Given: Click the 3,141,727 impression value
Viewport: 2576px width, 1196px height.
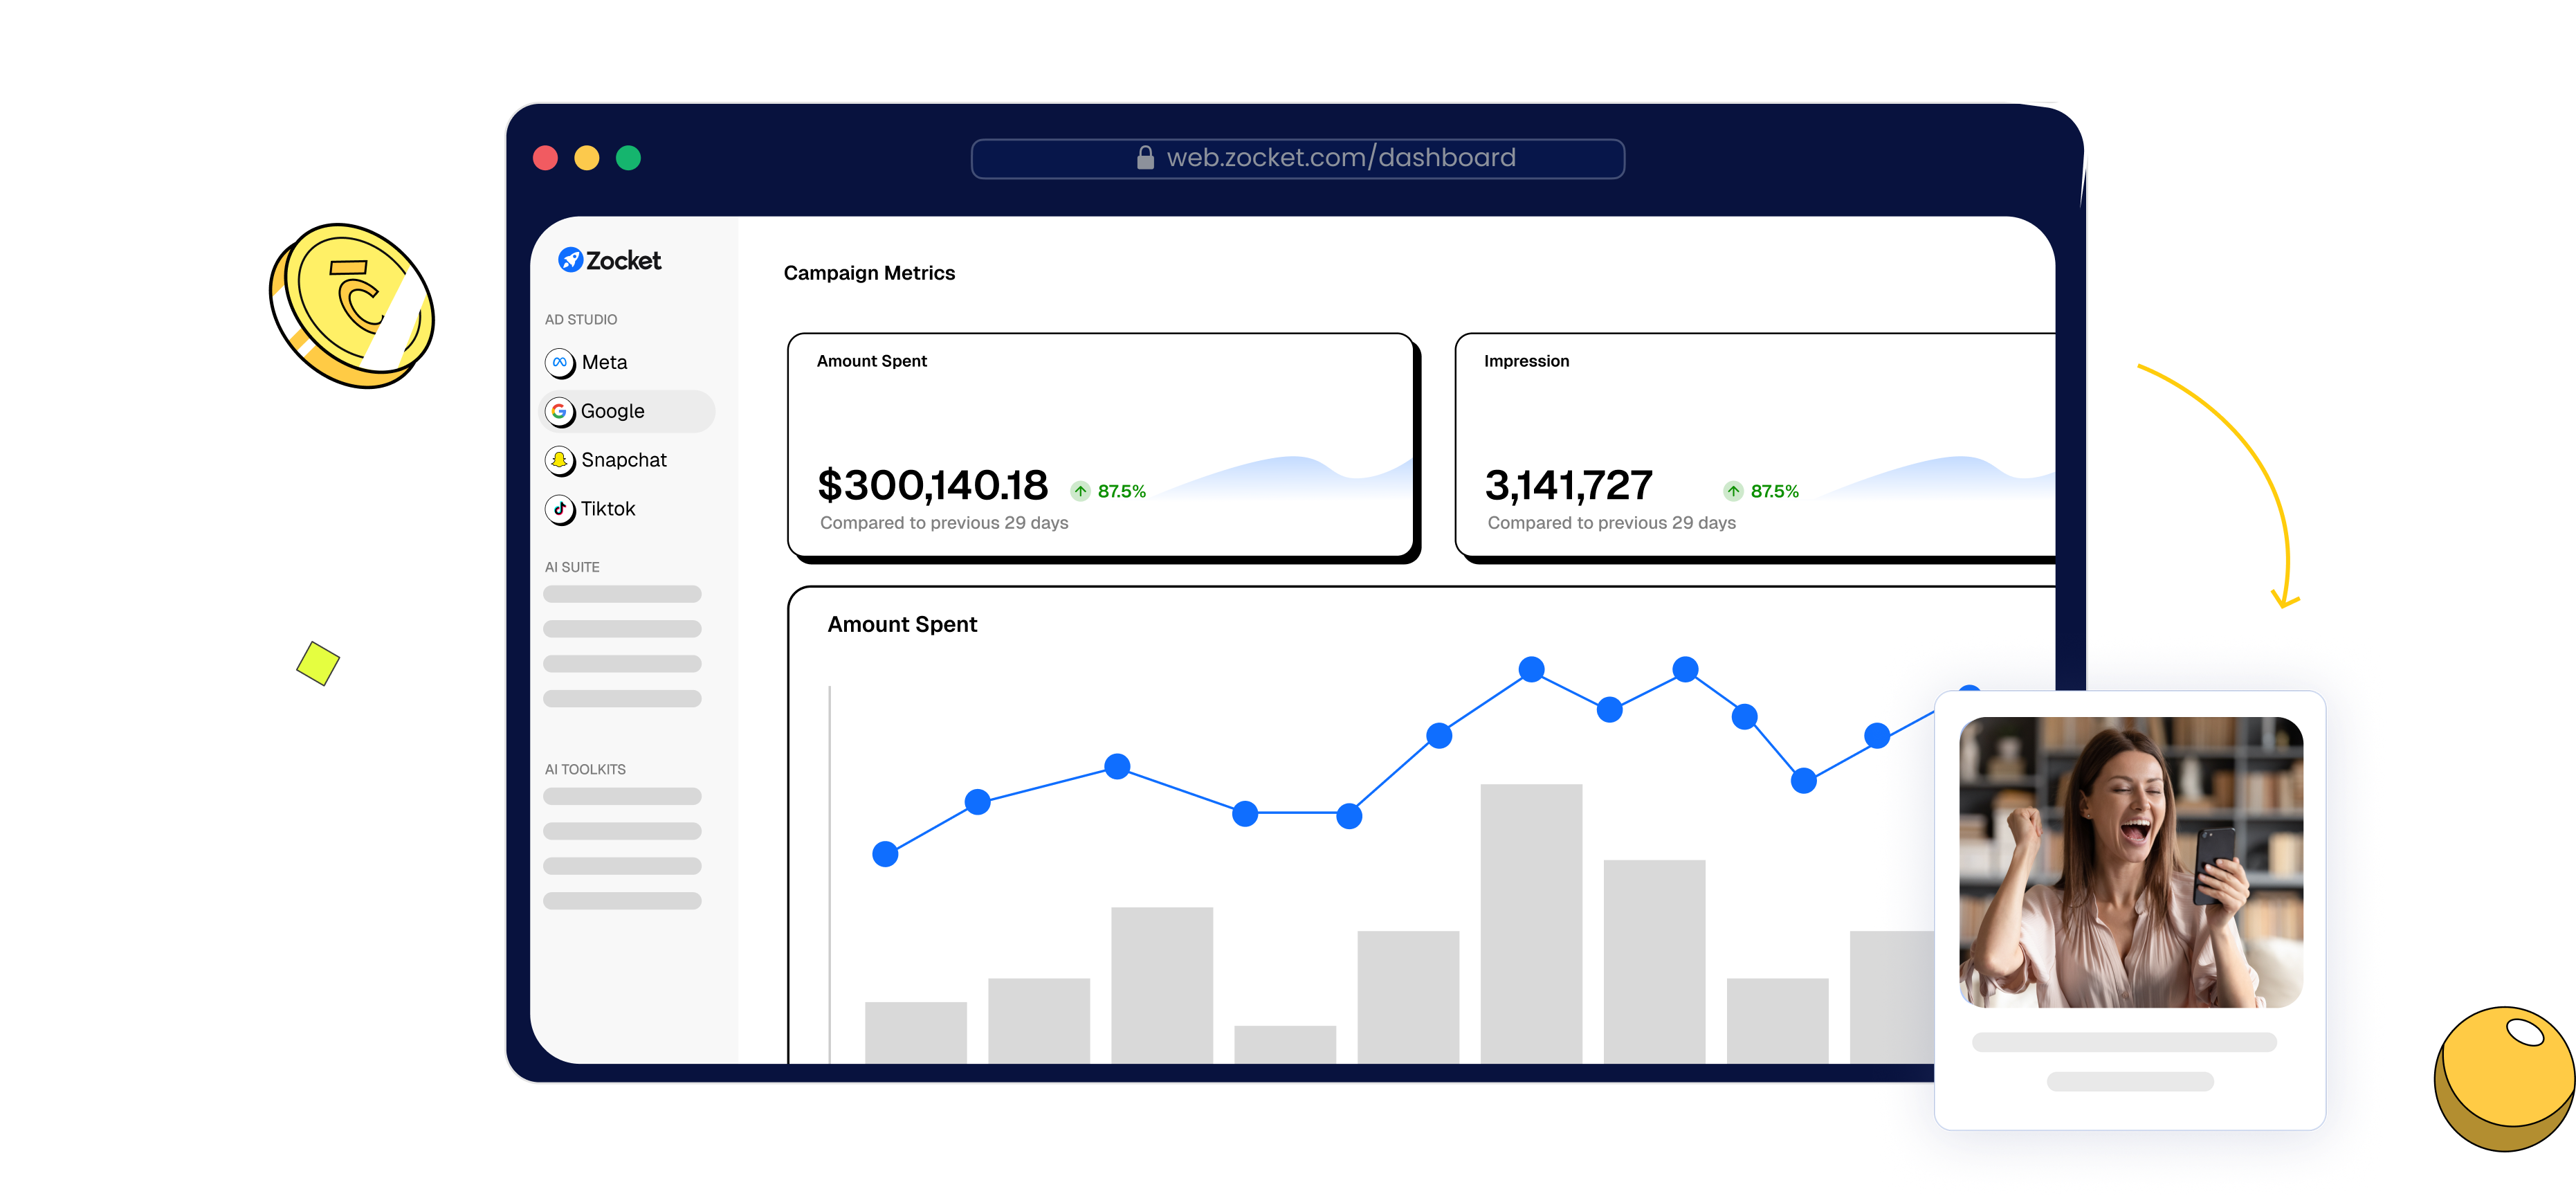Looking at the screenshot, I should (1568, 486).
